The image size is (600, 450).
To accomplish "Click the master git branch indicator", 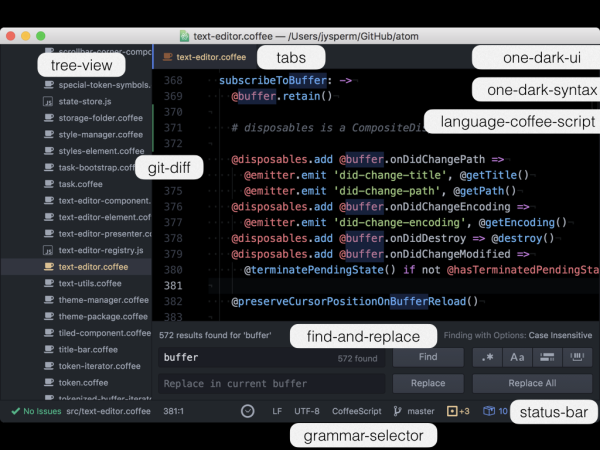I will 414,411.
